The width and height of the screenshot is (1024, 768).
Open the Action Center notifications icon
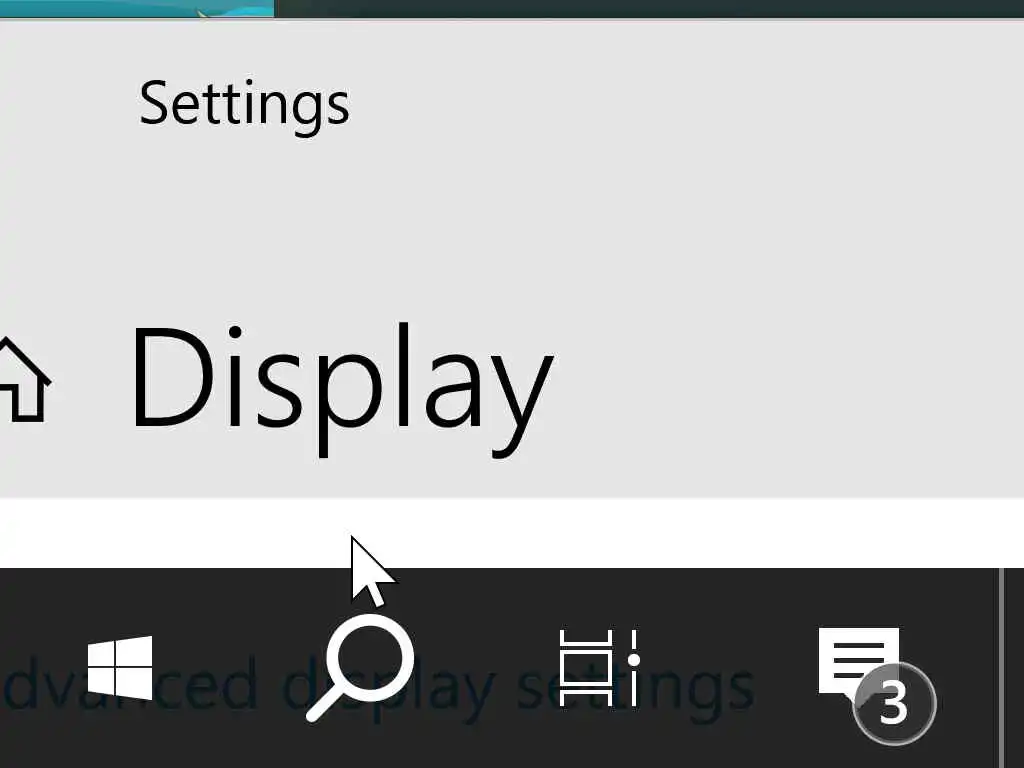point(859,663)
